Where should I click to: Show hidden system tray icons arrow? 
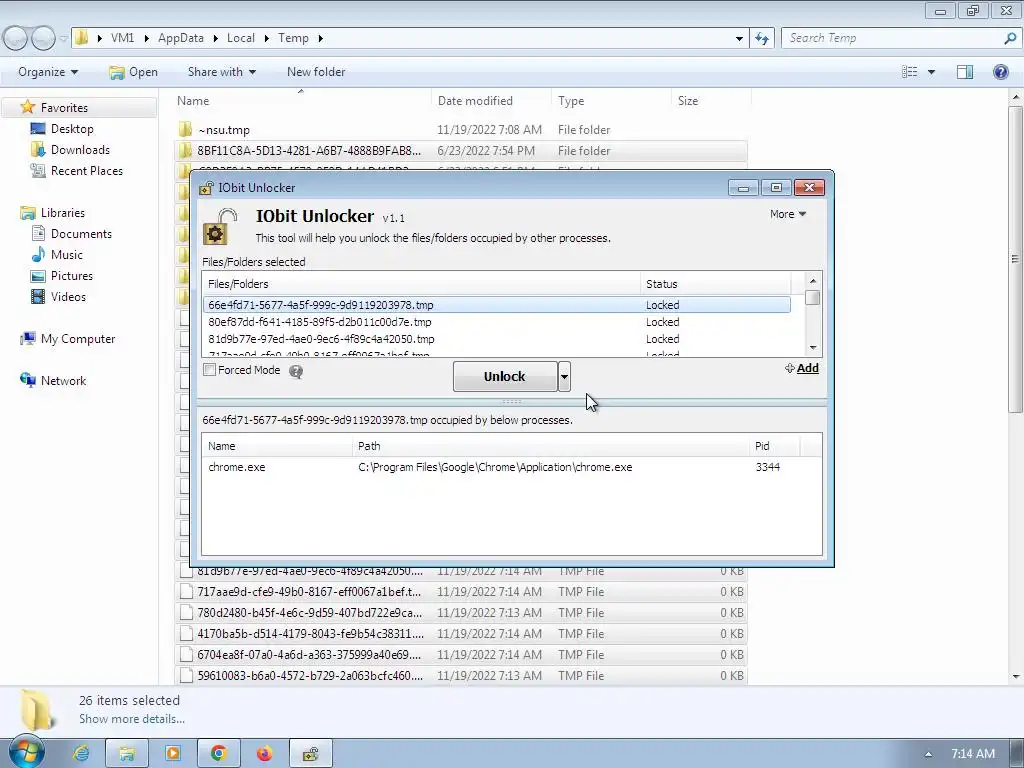pos(928,754)
